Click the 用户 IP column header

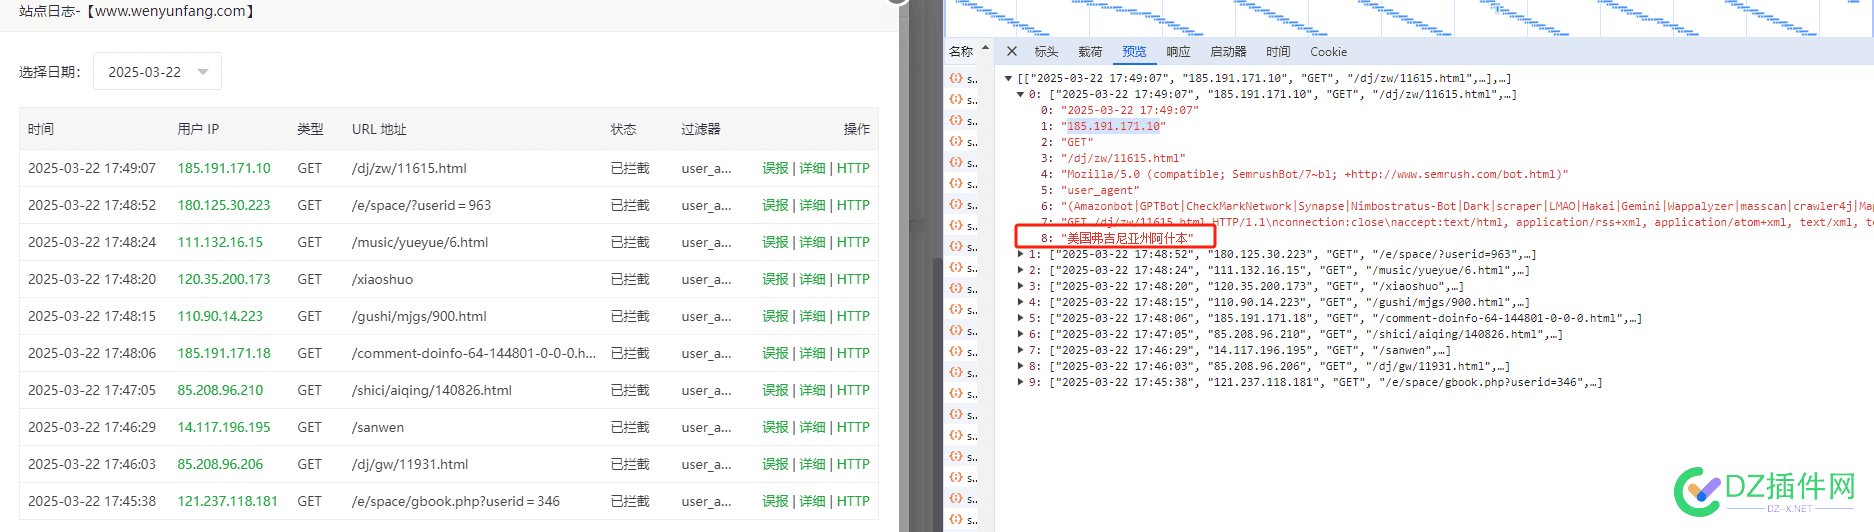click(x=198, y=129)
